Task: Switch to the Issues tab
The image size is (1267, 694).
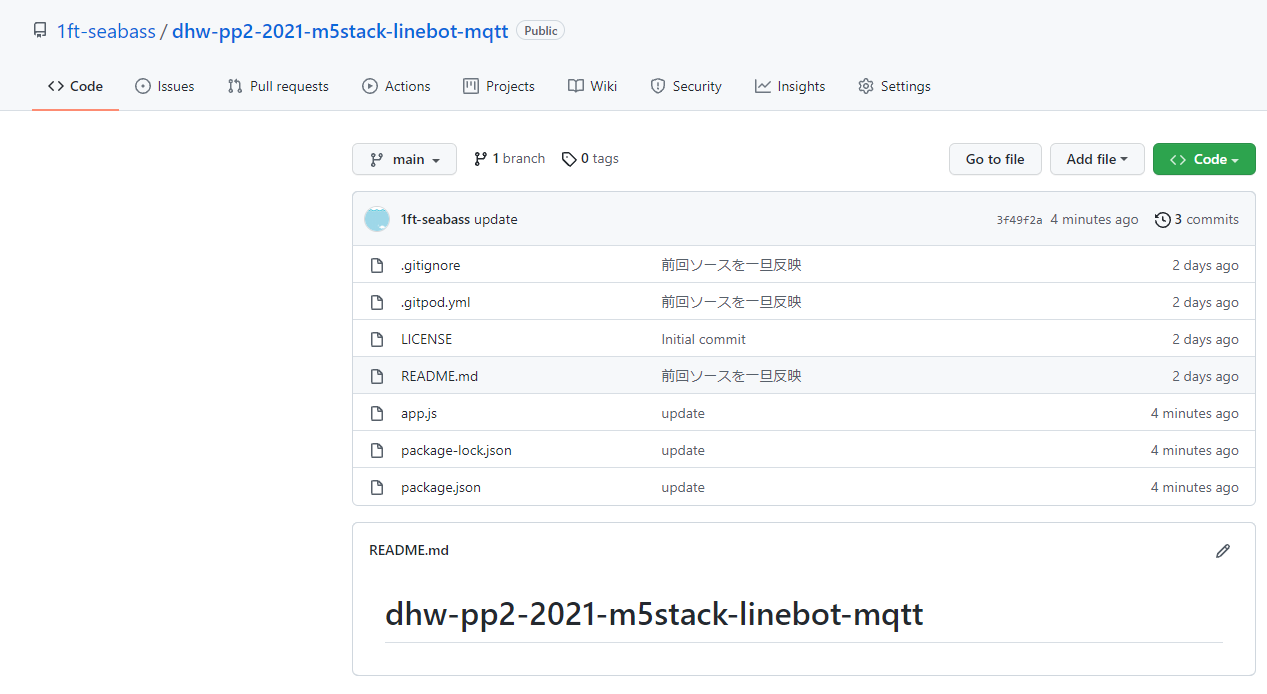Action: (165, 86)
